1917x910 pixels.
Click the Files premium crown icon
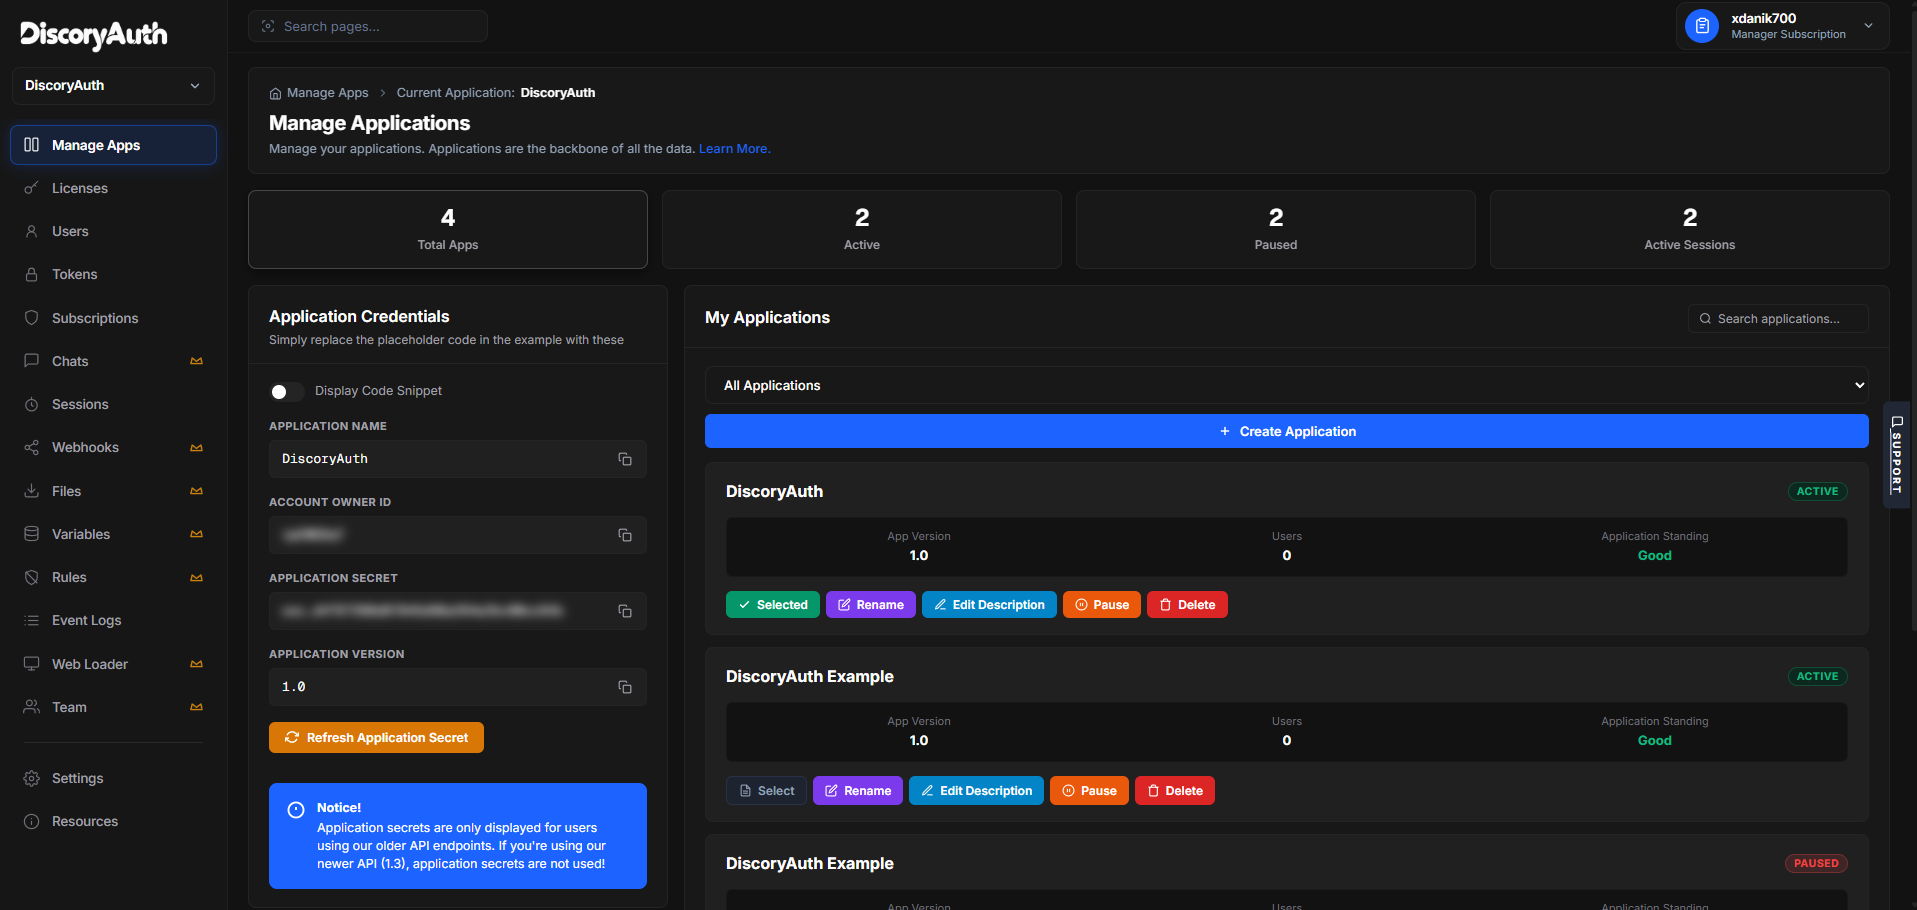[197, 491]
